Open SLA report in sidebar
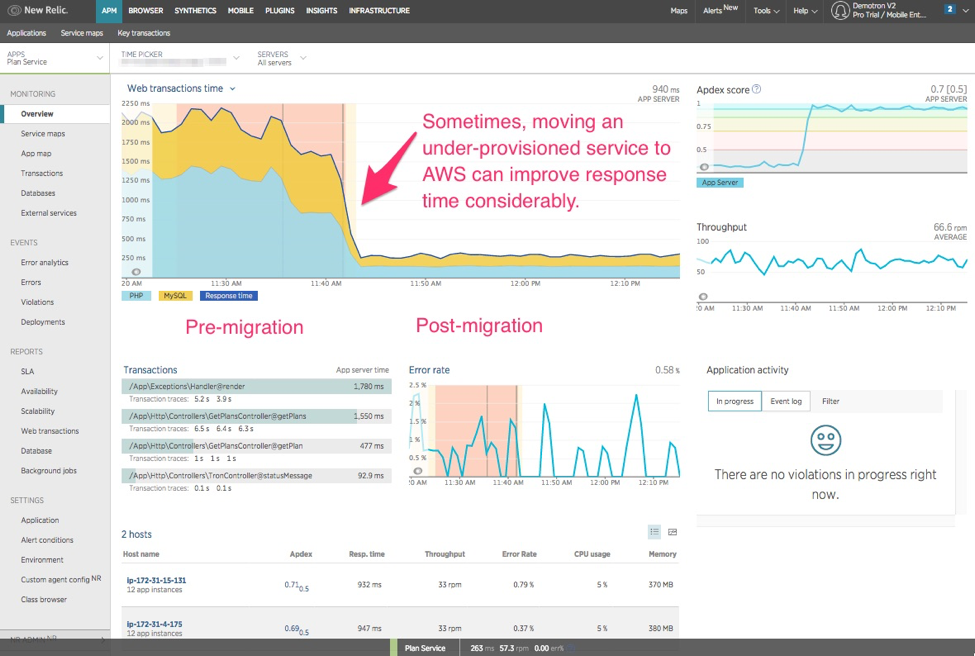This screenshot has width=975, height=656. coord(27,371)
